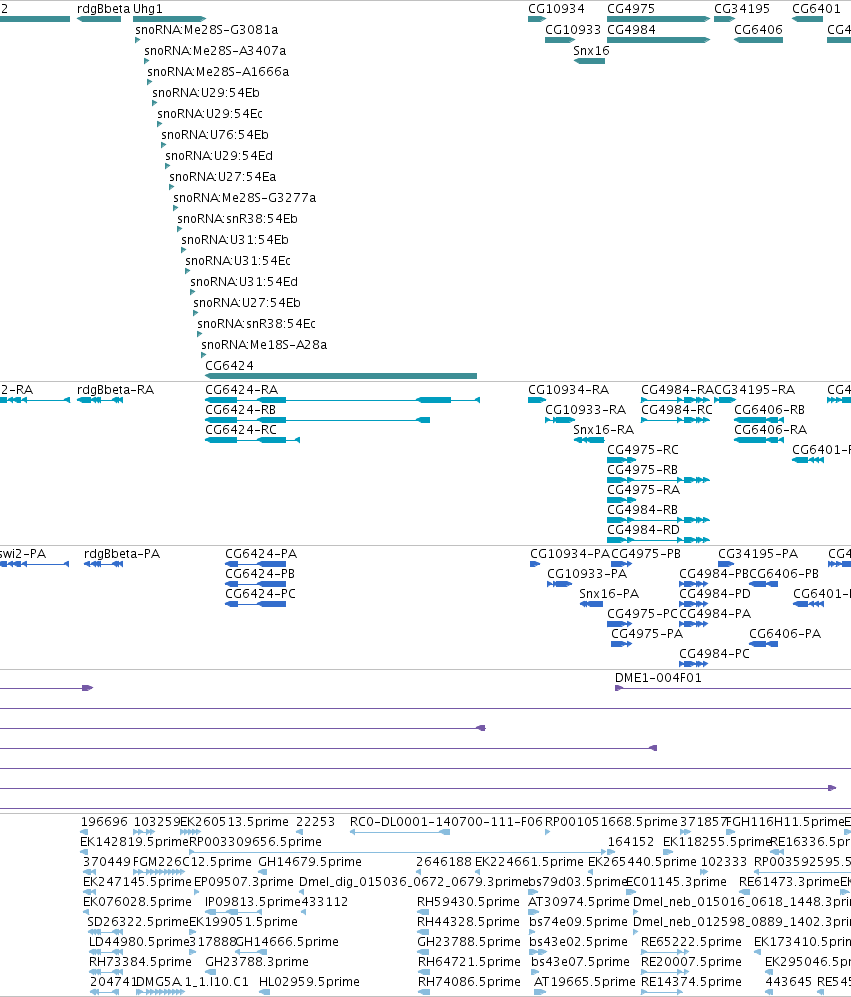Screen dimensions: 851x997
Task: Click the CG4975-RC transcript label
Action: [x=642, y=450]
